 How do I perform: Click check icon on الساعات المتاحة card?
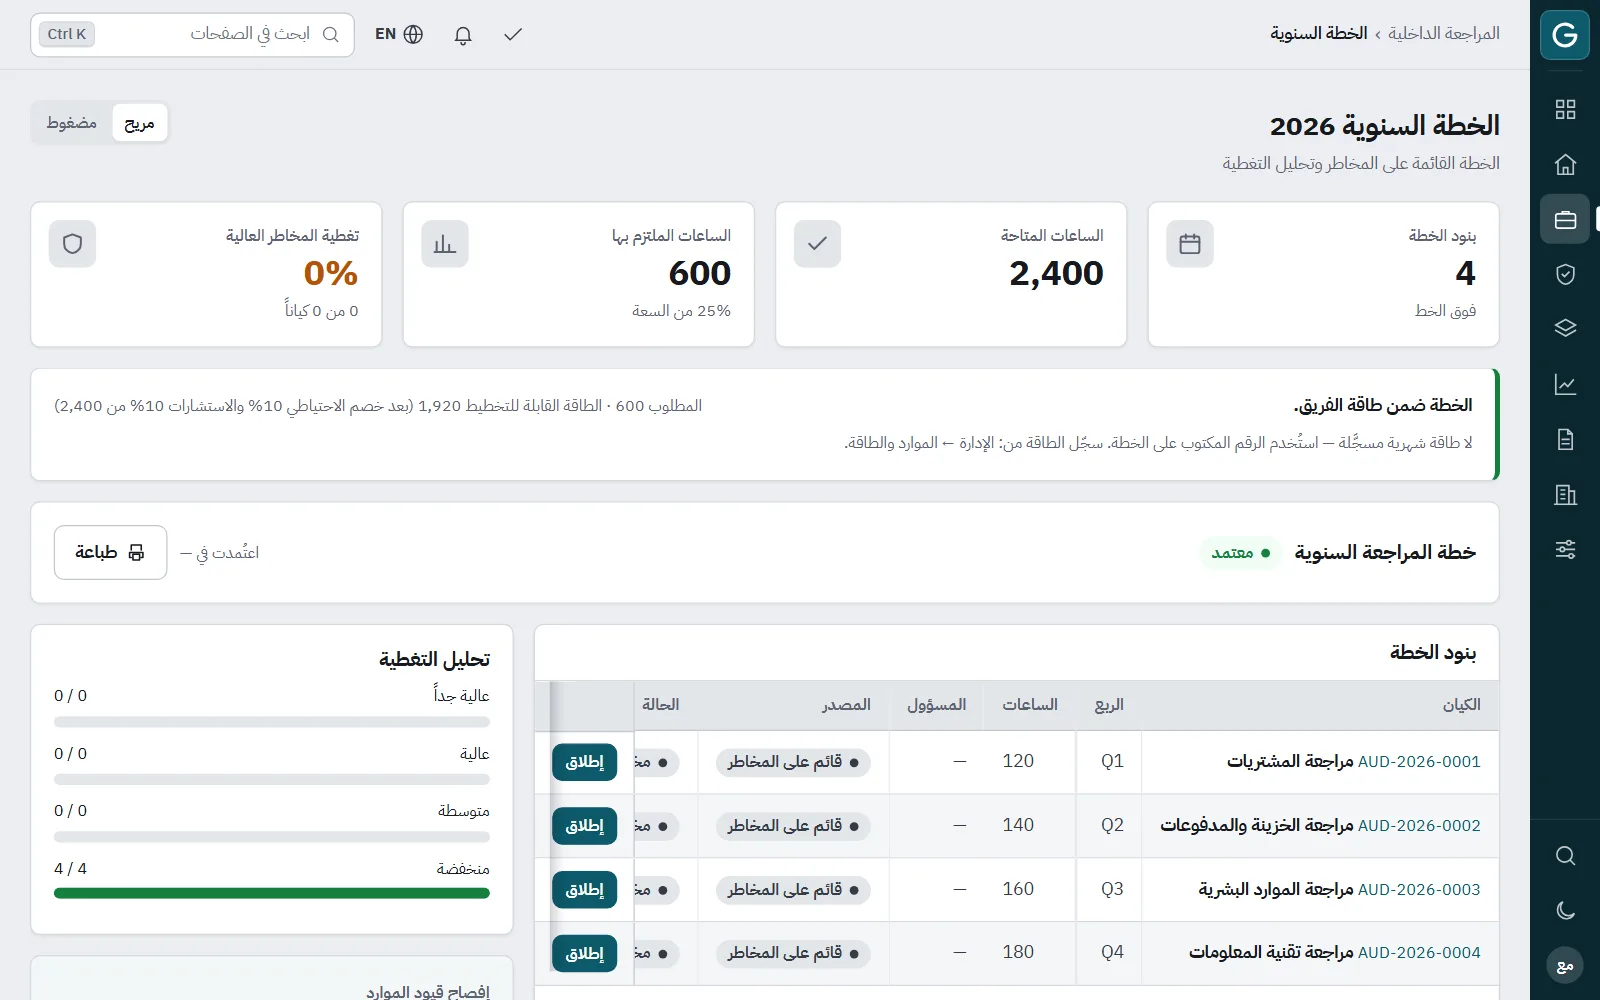click(x=817, y=244)
